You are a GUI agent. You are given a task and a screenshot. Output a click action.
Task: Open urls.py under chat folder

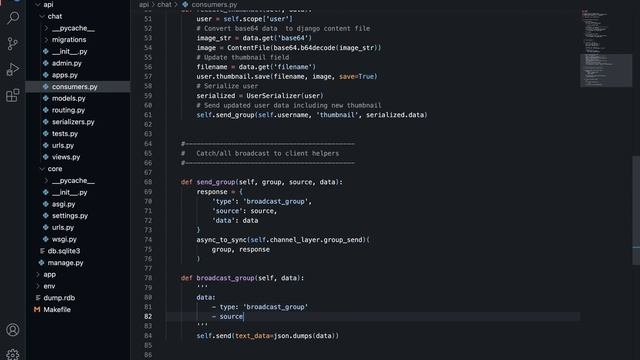click(63, 145)
